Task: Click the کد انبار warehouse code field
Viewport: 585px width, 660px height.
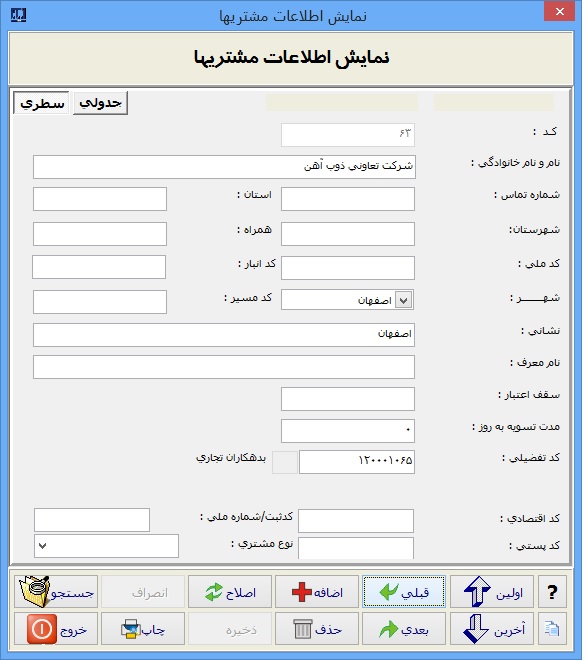Action: click(99, 267)
